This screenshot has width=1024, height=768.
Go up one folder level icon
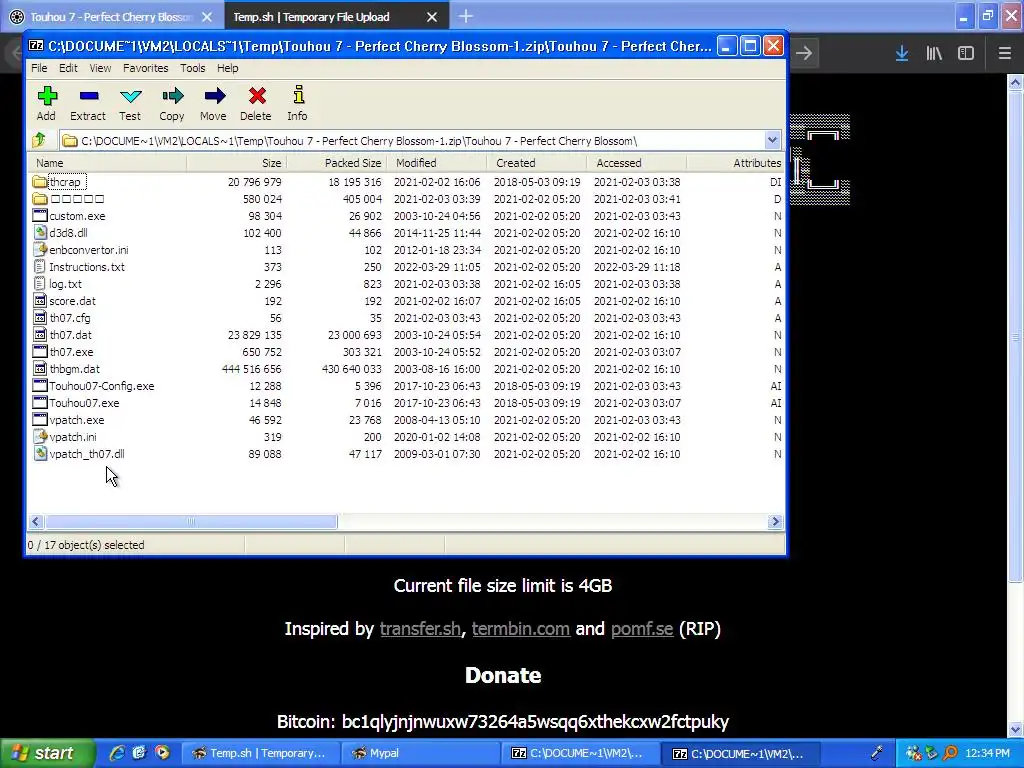point(39,140)
